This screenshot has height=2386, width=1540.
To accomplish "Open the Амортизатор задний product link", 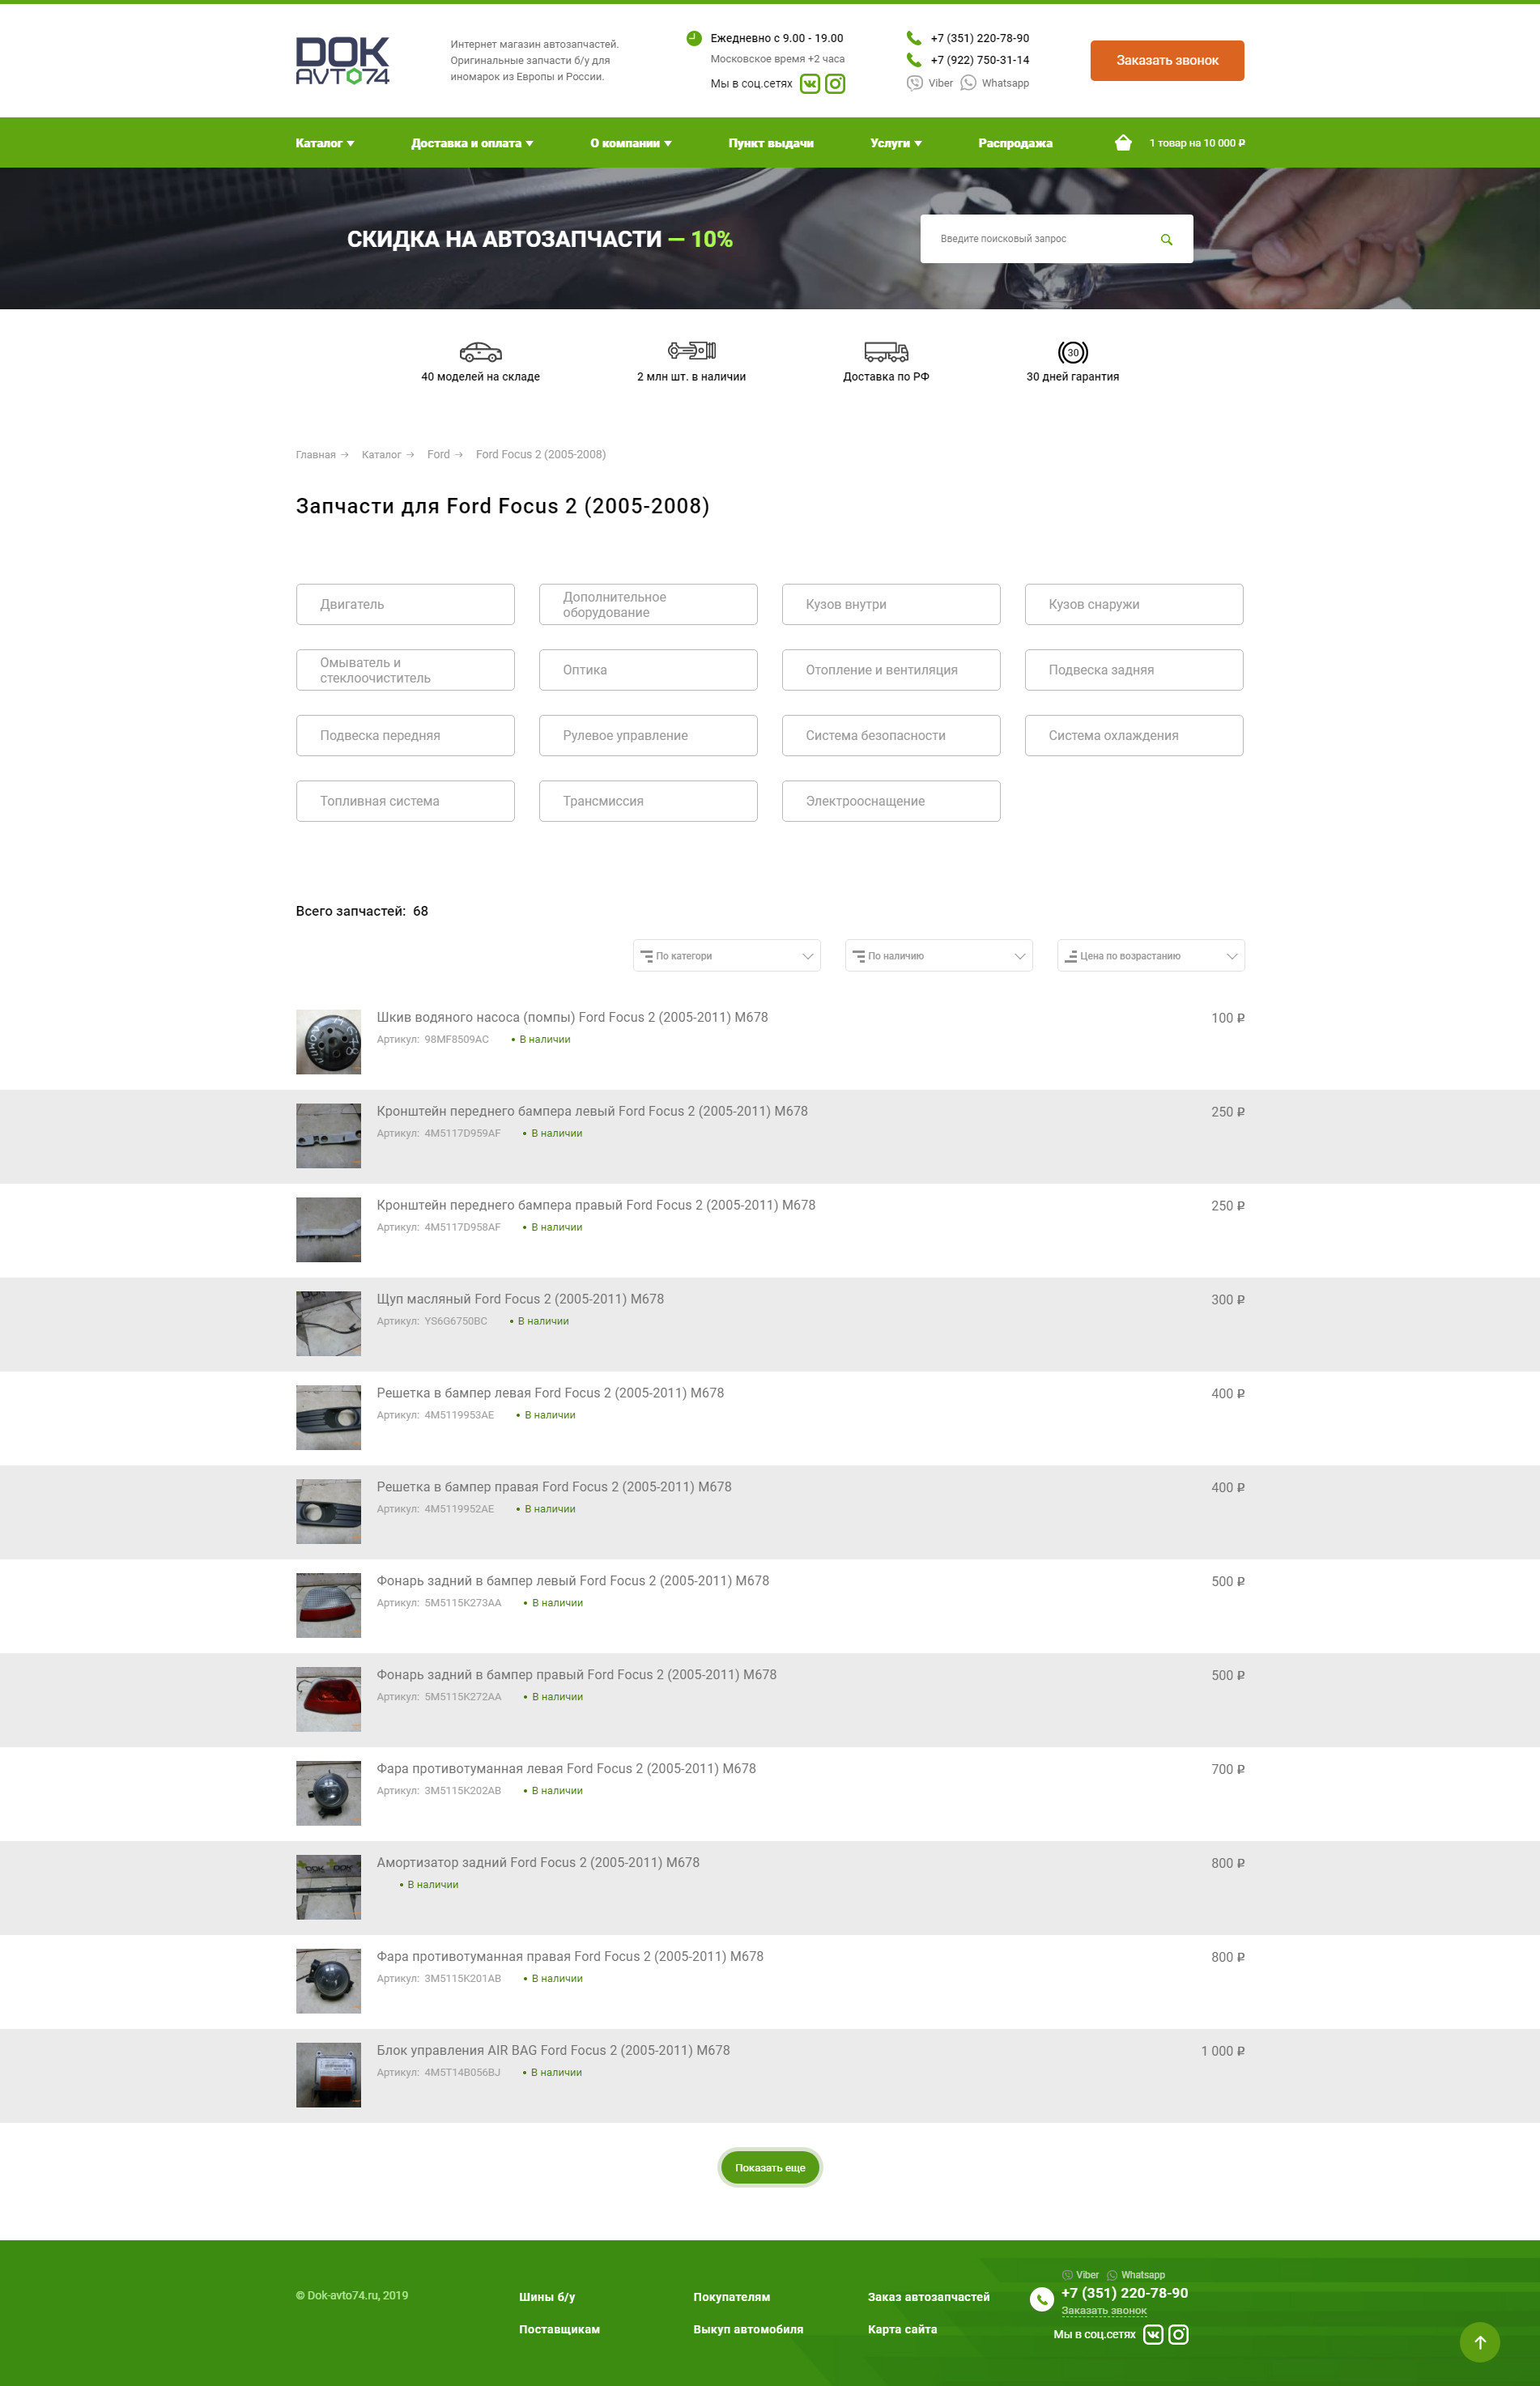I will (x=538, y=1862).
